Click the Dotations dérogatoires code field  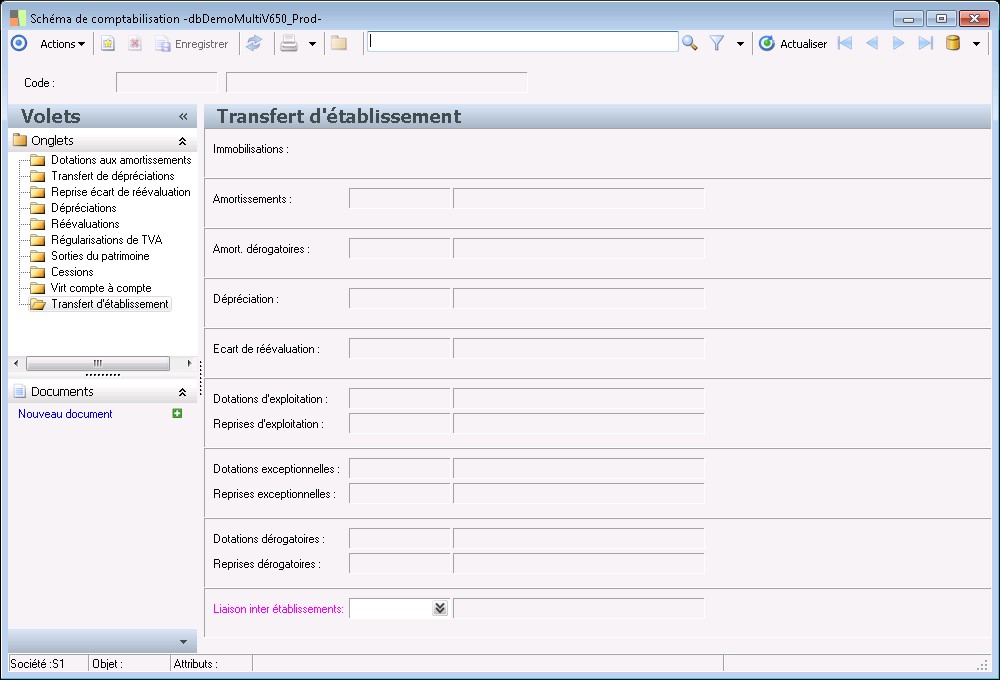[400, 538]
